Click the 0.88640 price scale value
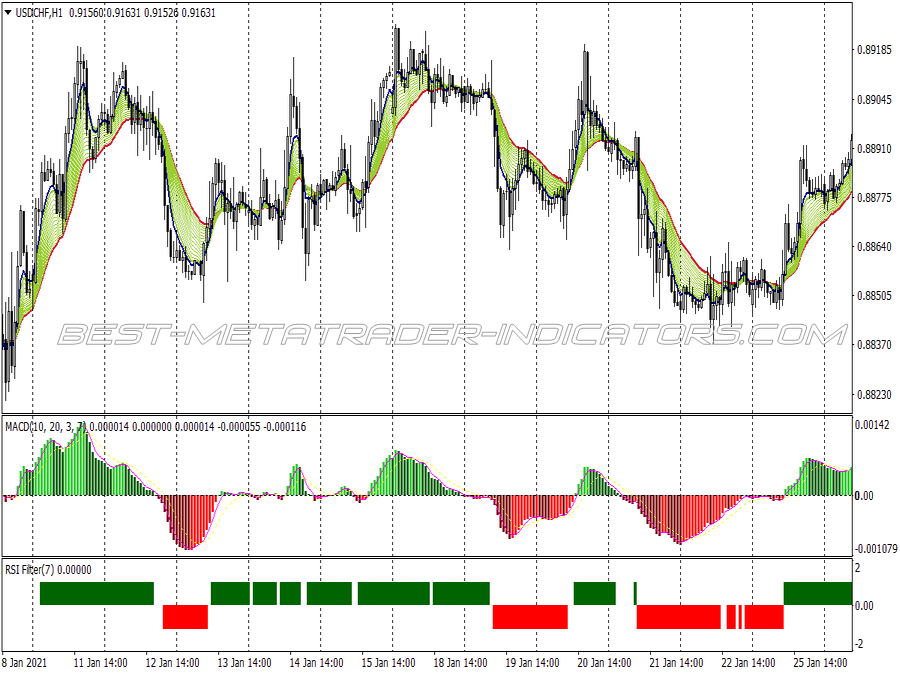 (x=874, y=247)
